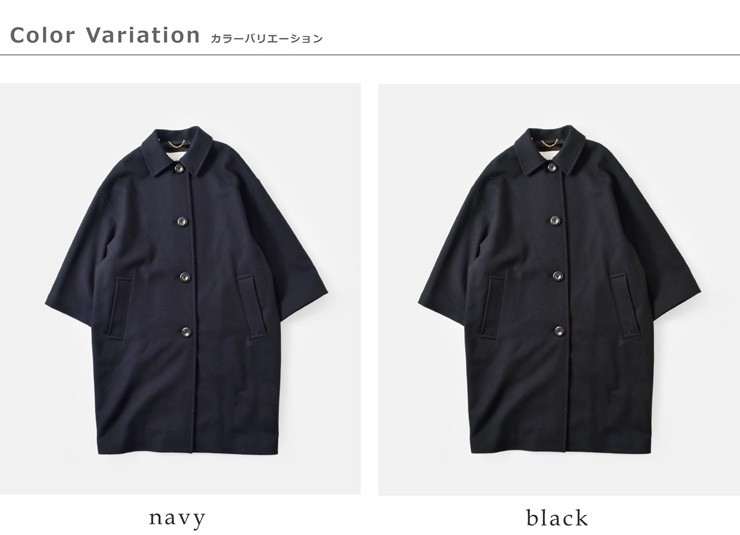Image resolution: width=740 pixels, height=535 pixels.
Task: Click the "navy" color label
Action: point(177,518)
